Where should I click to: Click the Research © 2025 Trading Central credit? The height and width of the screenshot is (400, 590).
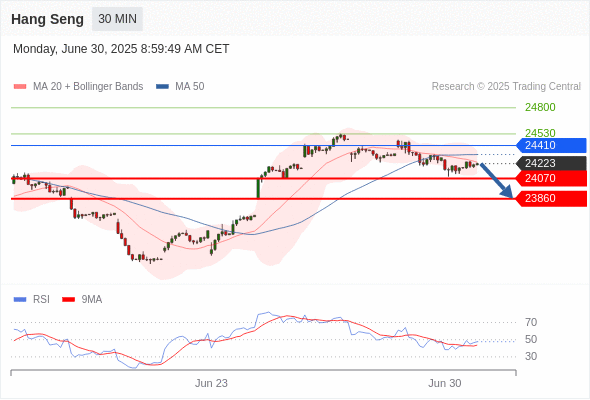pos(506,87)
